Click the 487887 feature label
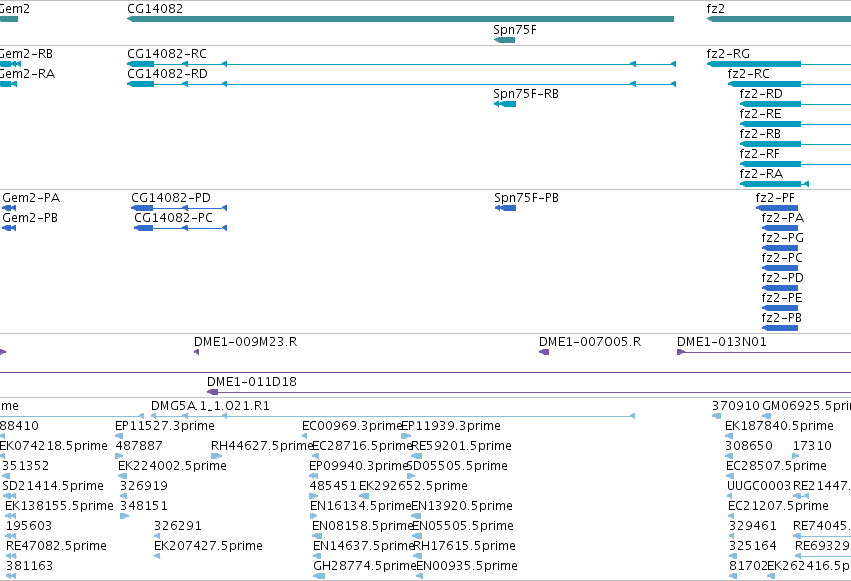 (139, 446)
